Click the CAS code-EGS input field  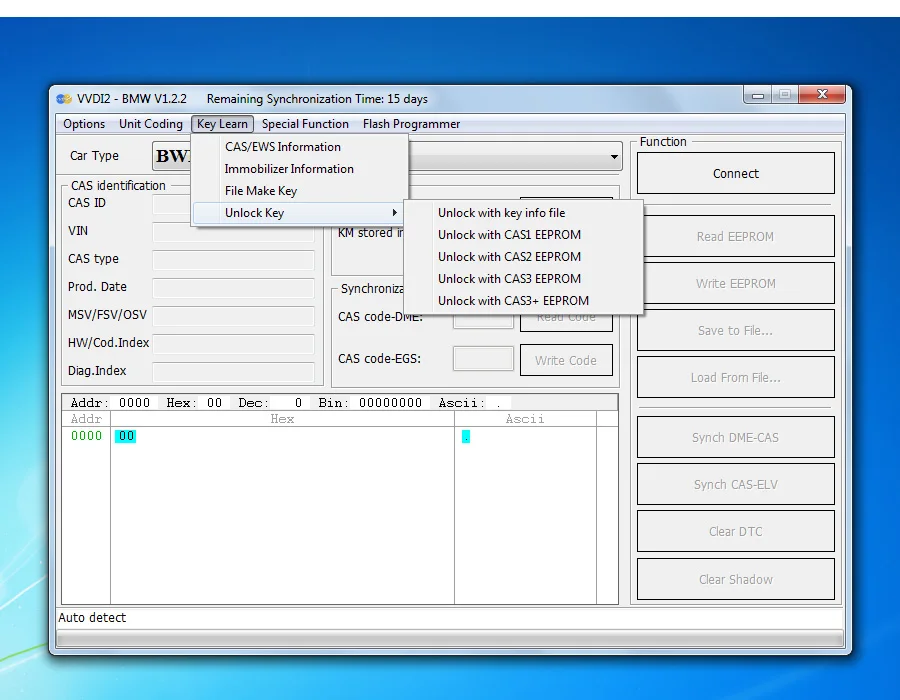pyautogui.click(x=483, y=359)
